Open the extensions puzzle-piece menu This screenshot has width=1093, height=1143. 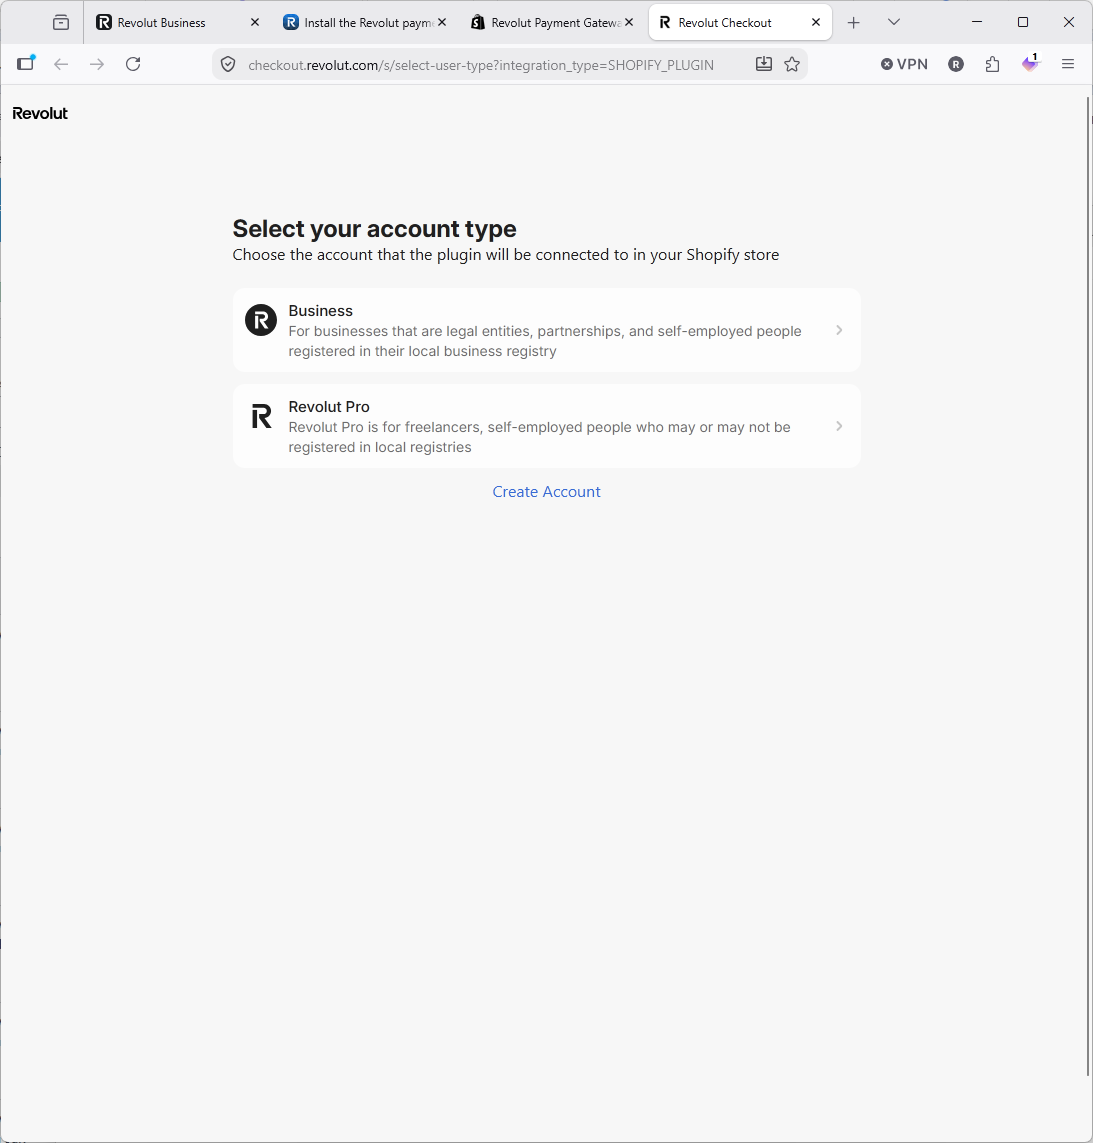[992, 64]
